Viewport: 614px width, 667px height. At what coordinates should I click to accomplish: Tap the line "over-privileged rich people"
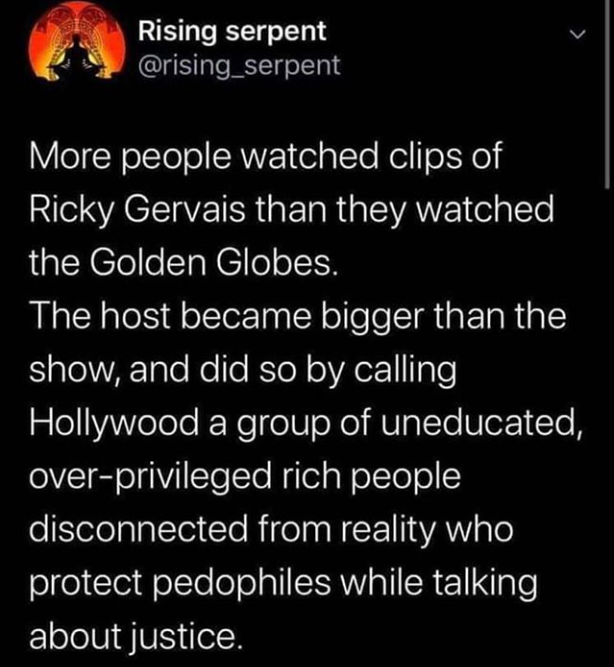pos(245,476)
